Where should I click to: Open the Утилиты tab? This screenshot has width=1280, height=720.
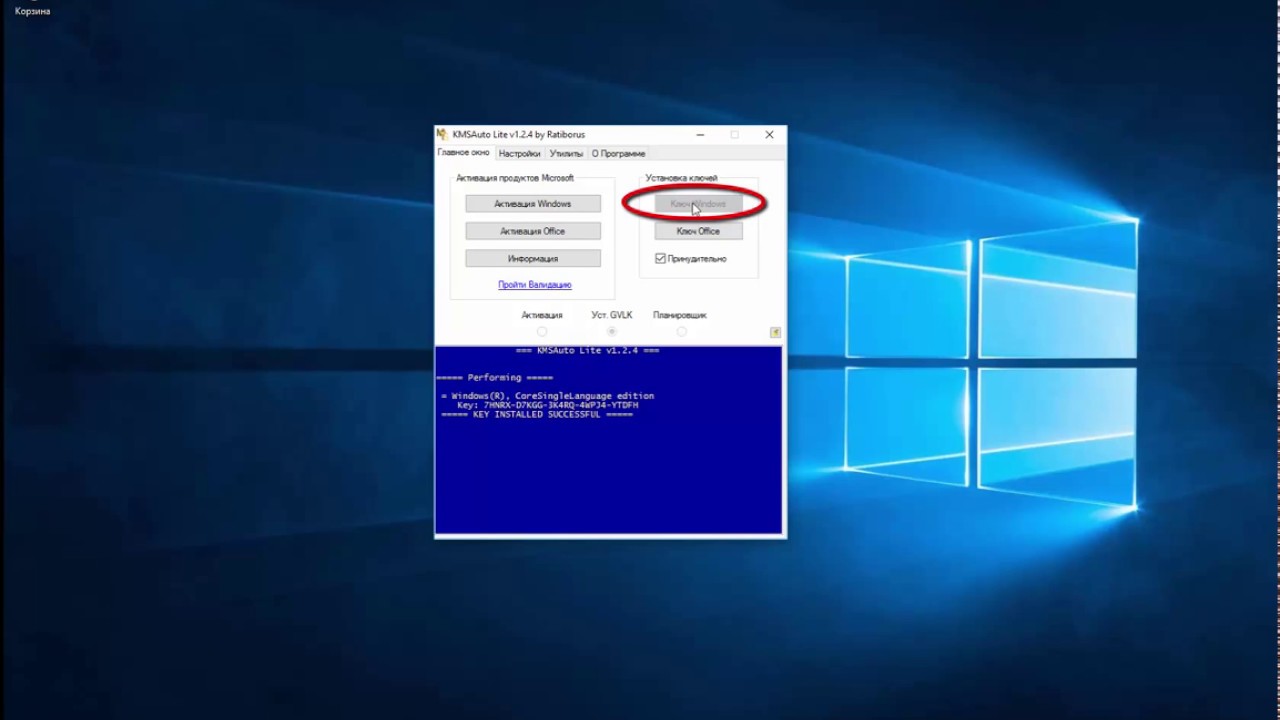pos(566,154)
